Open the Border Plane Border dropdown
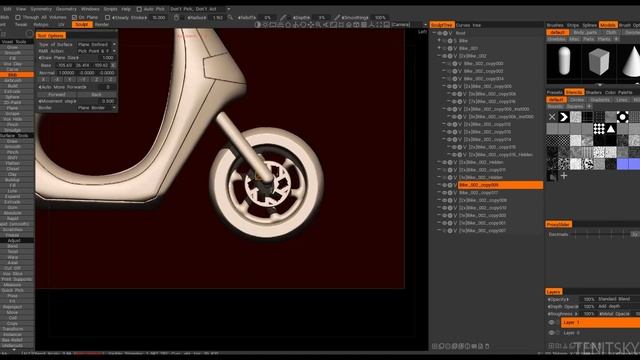Screen dimensions: 640x360 (97, 108)
